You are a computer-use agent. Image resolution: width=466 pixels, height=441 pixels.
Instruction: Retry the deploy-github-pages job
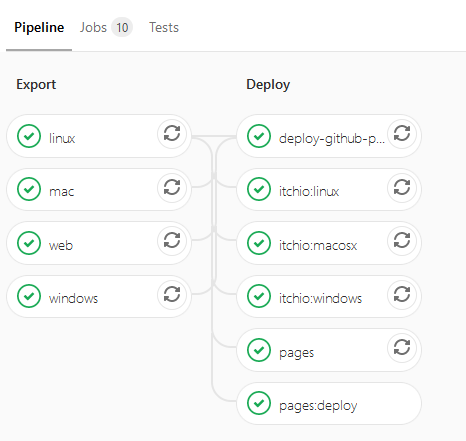pyautogui.click(x=402, y=134)
